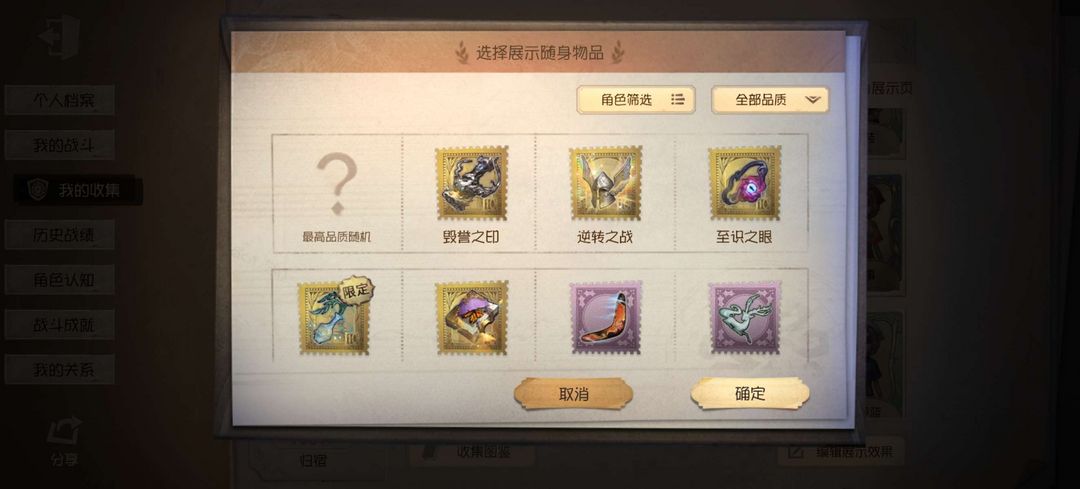
Task: Open the 个人档案 sidebar tab
Action: [x=60, y=101]
